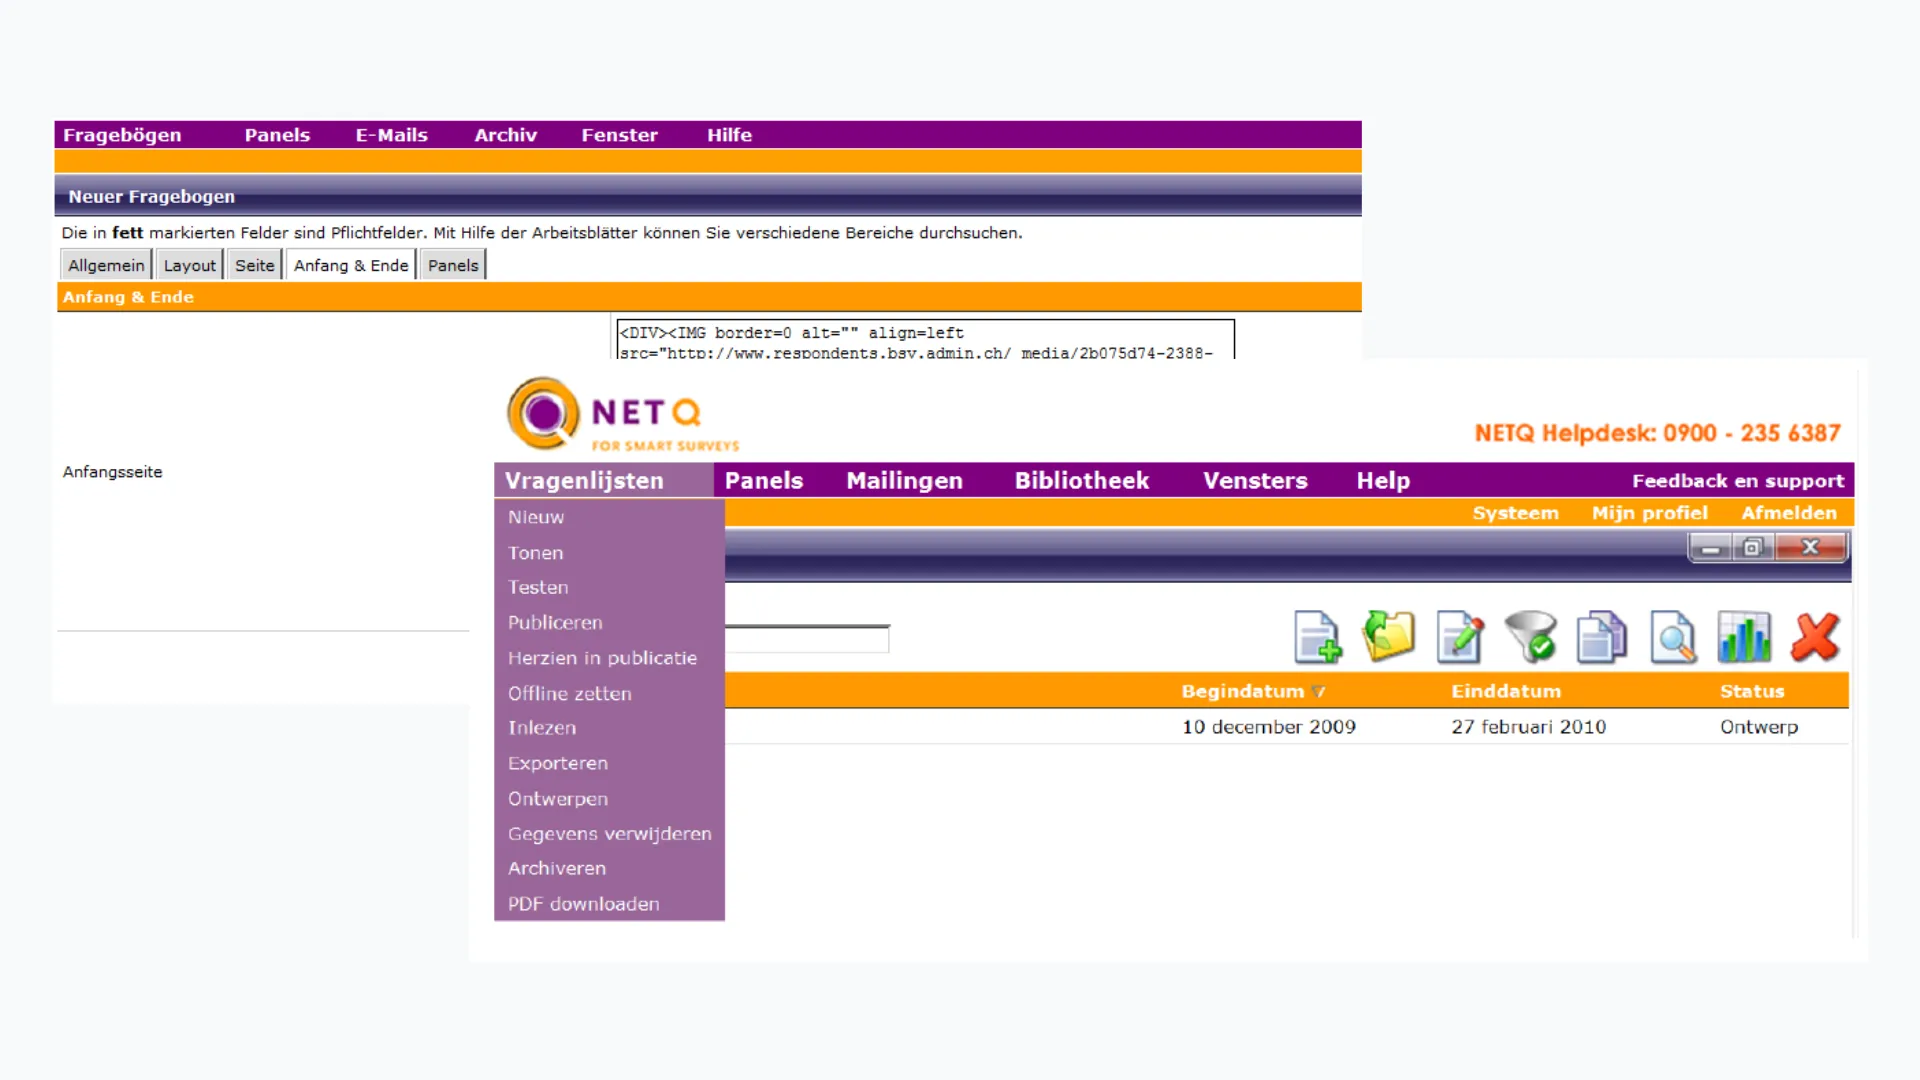1920x1080 pixels.
Task: Click the HTML code text area
Action: pyautogui.click(x=925, y=340)
